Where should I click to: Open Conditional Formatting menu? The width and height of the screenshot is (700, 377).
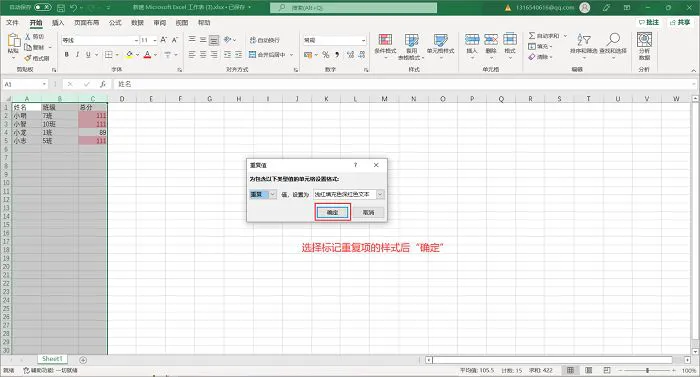click(x=385, y=46)
